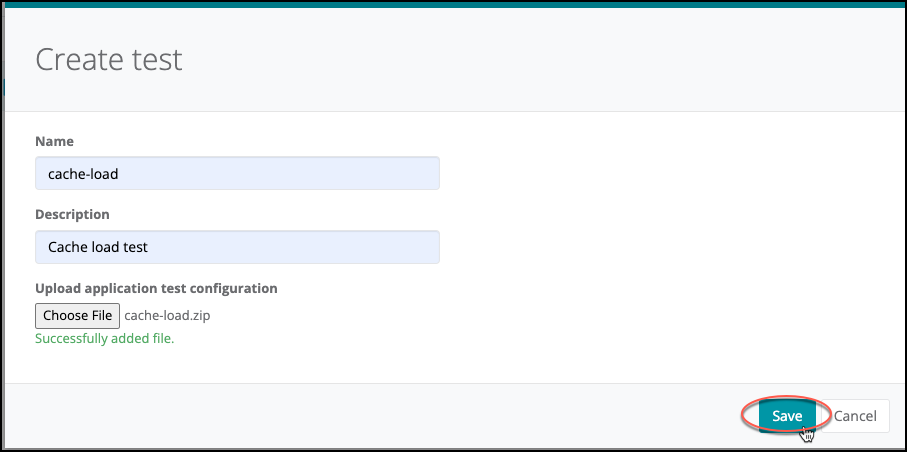Click the cache-load.zip file name
This screenshot has height=452, width=907.
click(167, 316)
